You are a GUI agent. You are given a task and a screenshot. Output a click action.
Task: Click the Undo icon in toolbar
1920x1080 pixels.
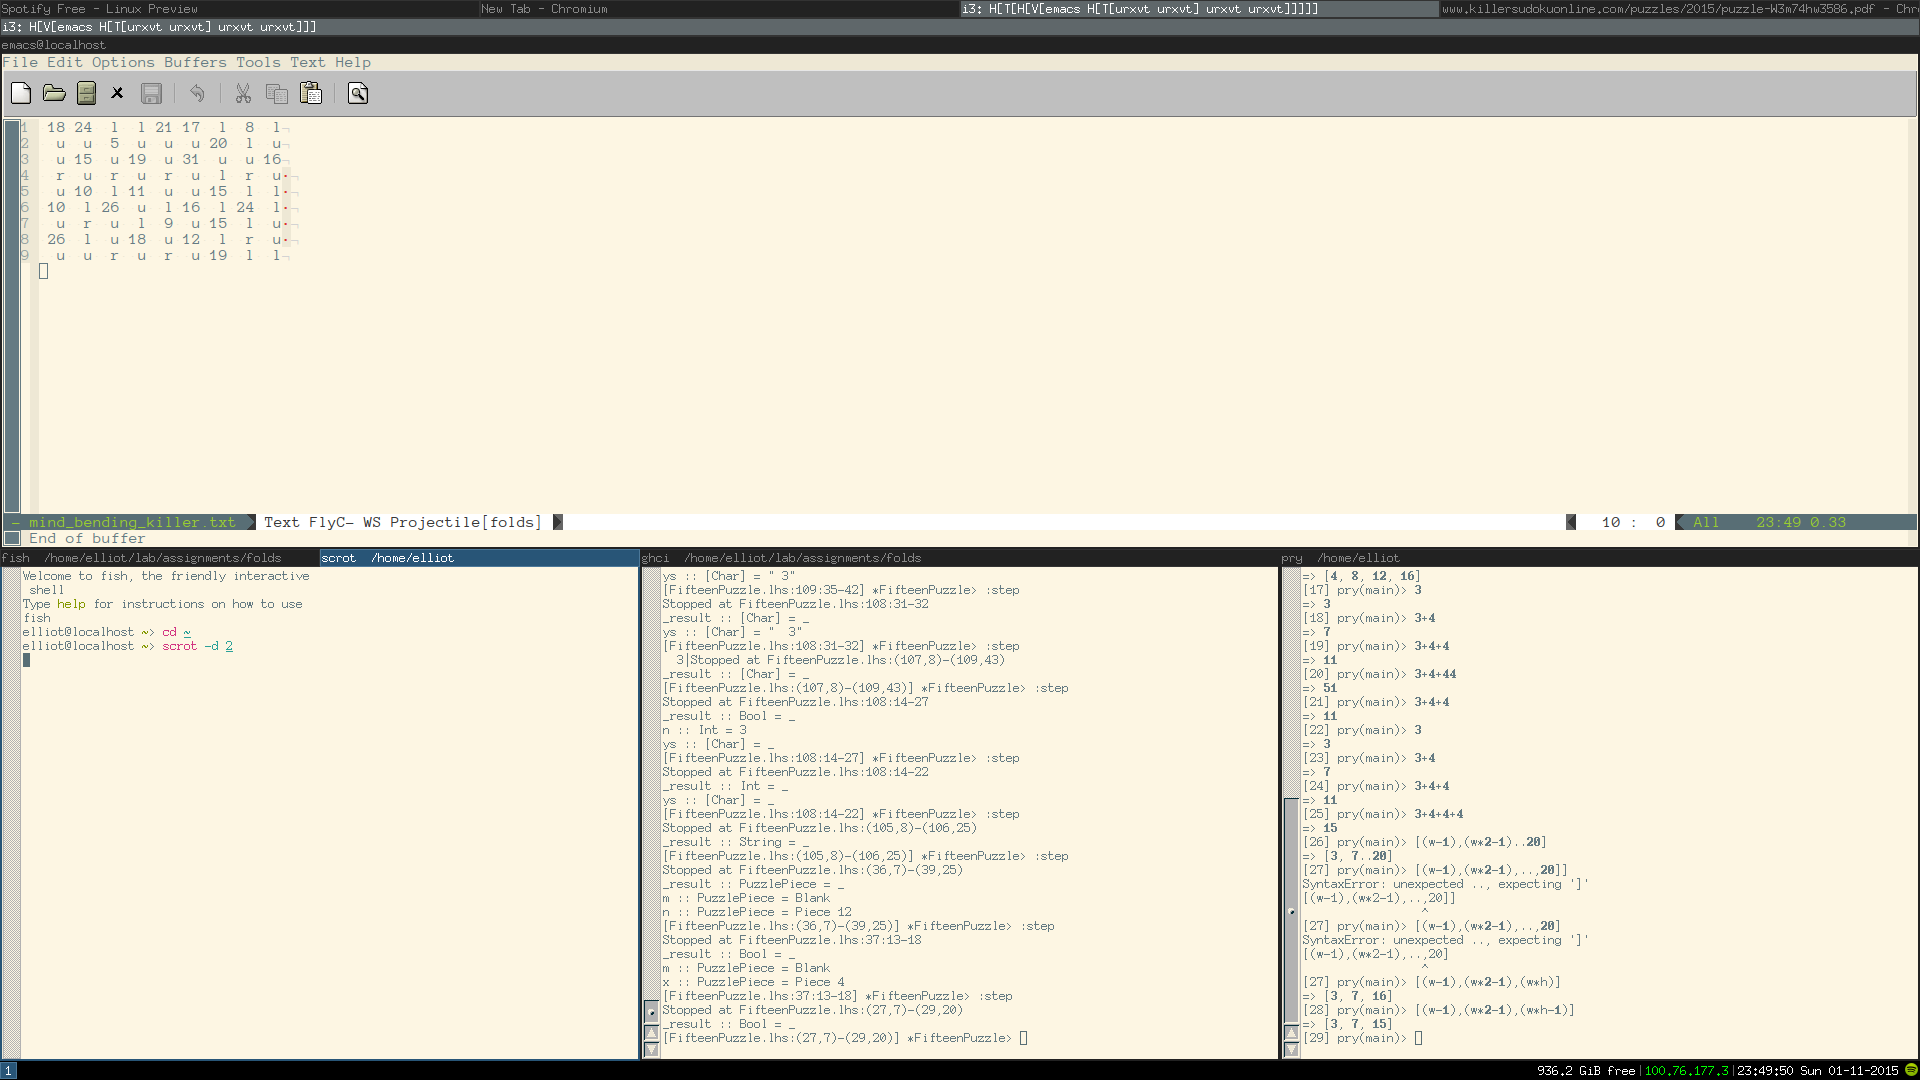[x=196, y=94]
